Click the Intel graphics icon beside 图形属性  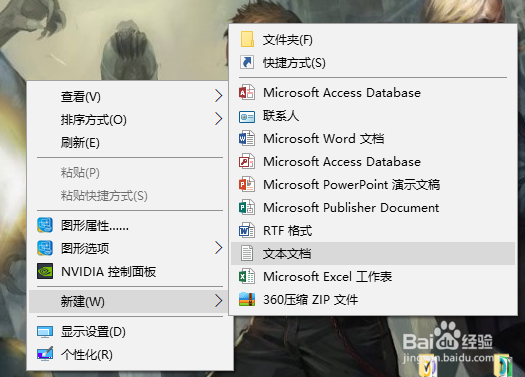(x=45, y=225)
